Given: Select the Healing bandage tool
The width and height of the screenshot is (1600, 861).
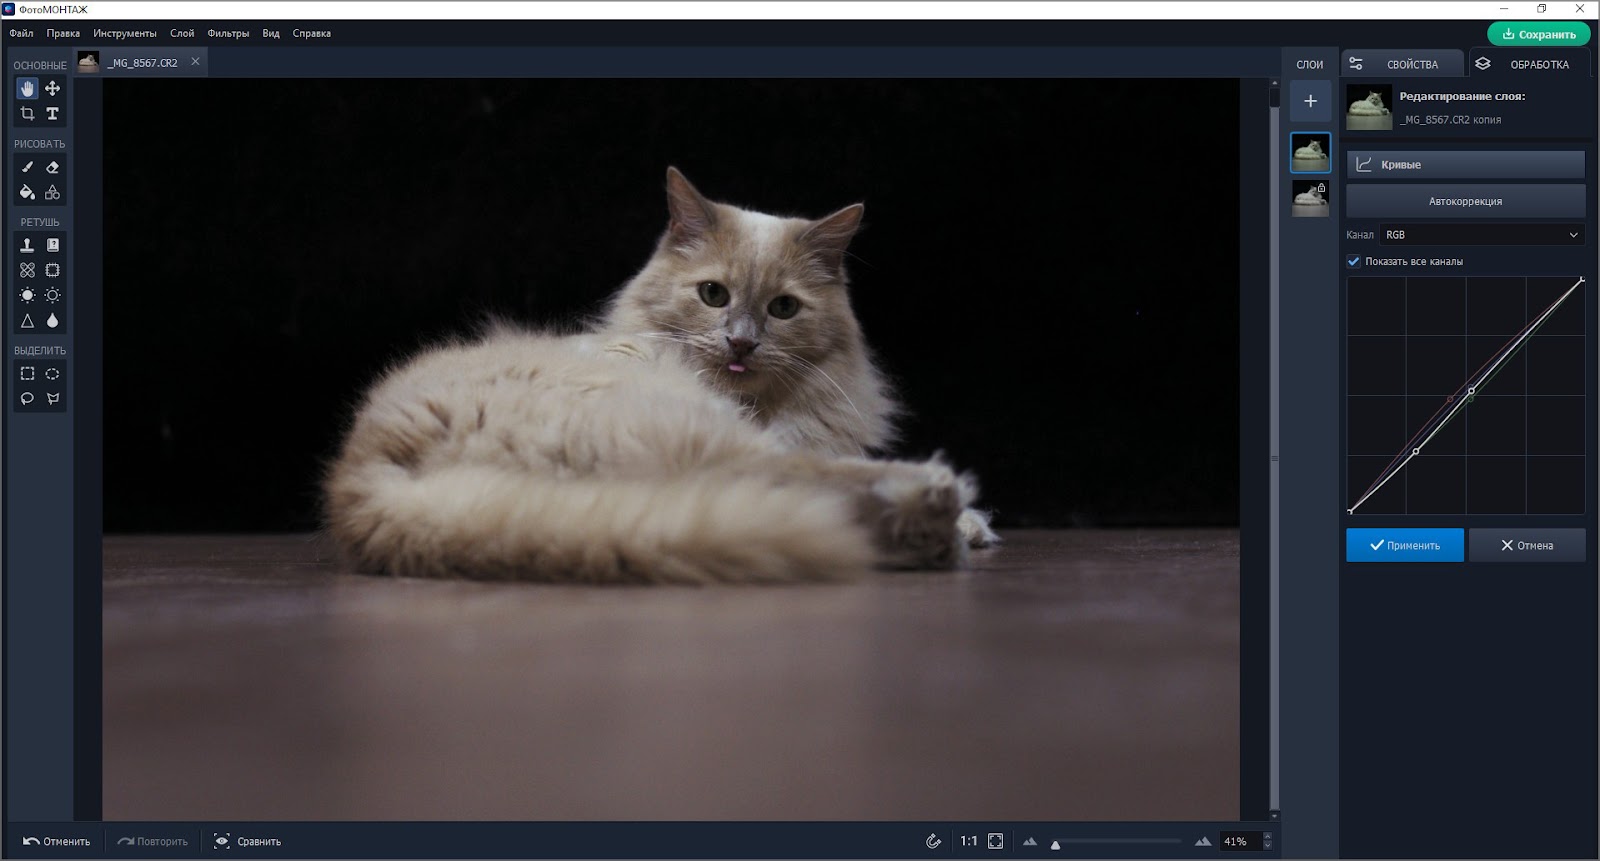Looking at the screenshot, I should [x=27, y=270].
